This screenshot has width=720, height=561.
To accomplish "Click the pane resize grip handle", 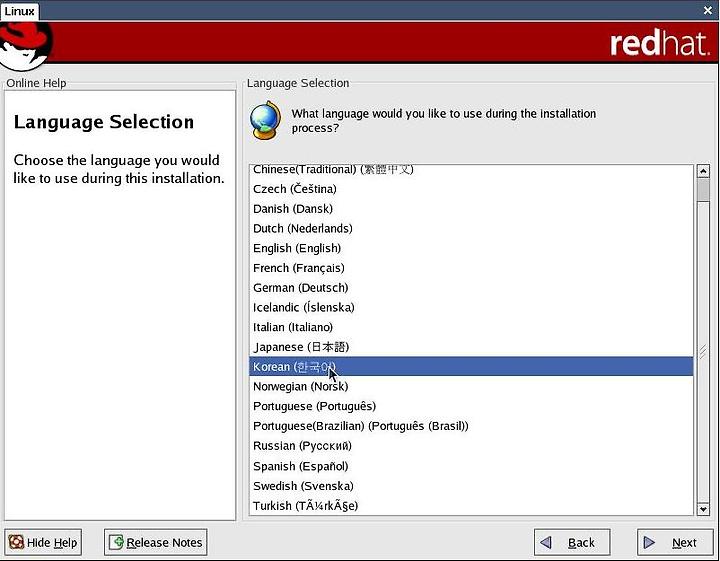I will click(x=703, y=352).
